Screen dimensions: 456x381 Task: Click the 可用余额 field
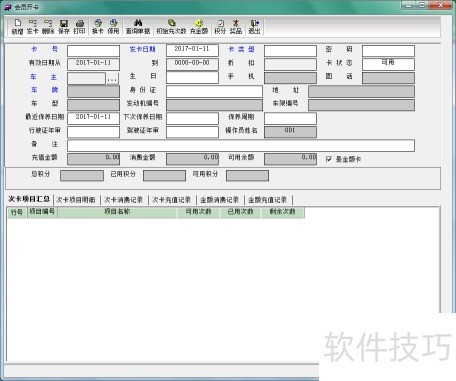pyautogui.click(x=290, y=159)
